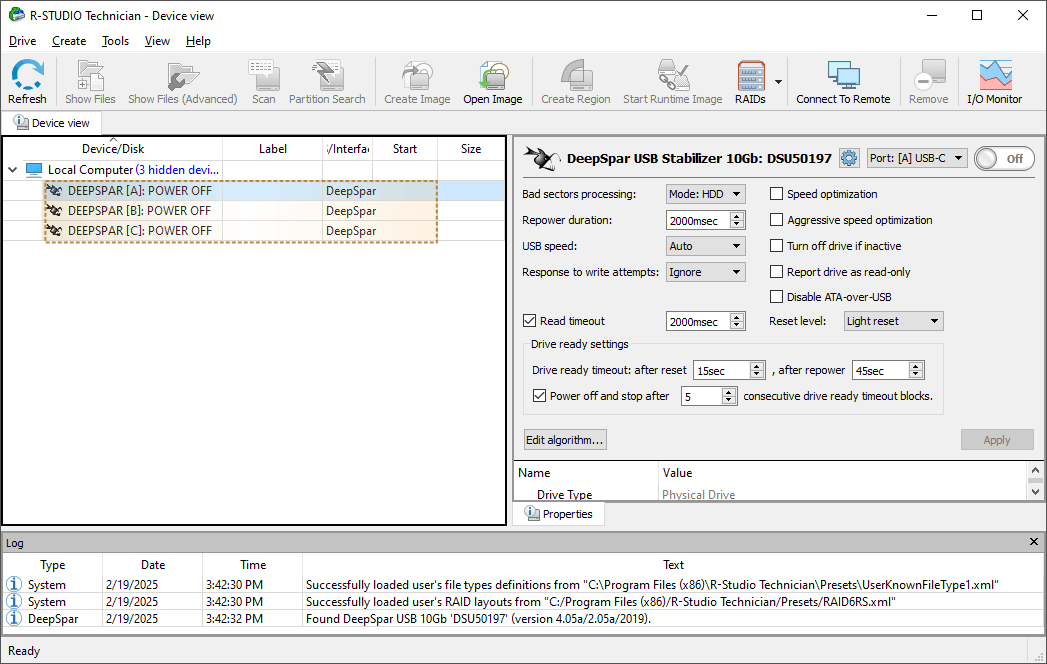
Task: Enable Speed optimization checkbox
Action: click(x=777, y=194)
